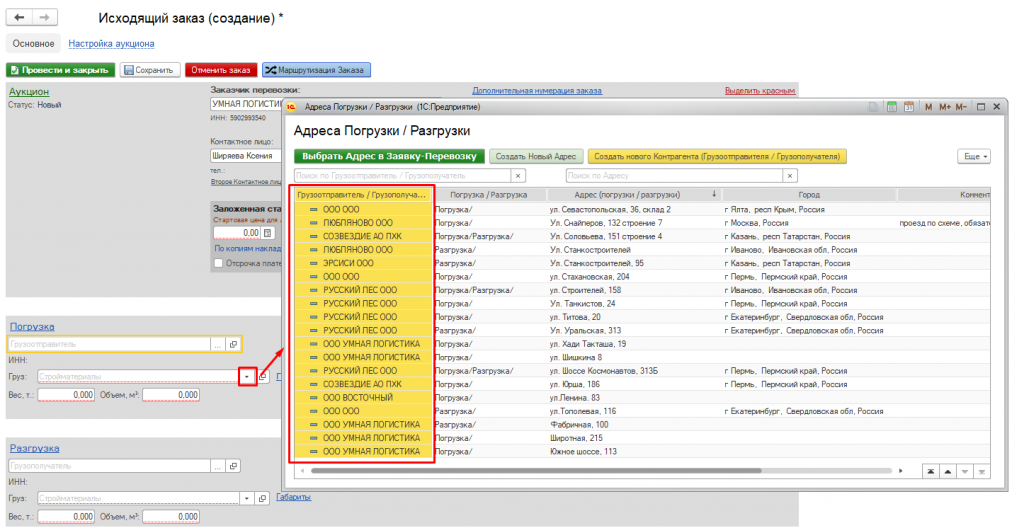
Task: Open the Разгрузка Груз field's open-form icon
Action: pyautogui.click(x=263, y=499)
